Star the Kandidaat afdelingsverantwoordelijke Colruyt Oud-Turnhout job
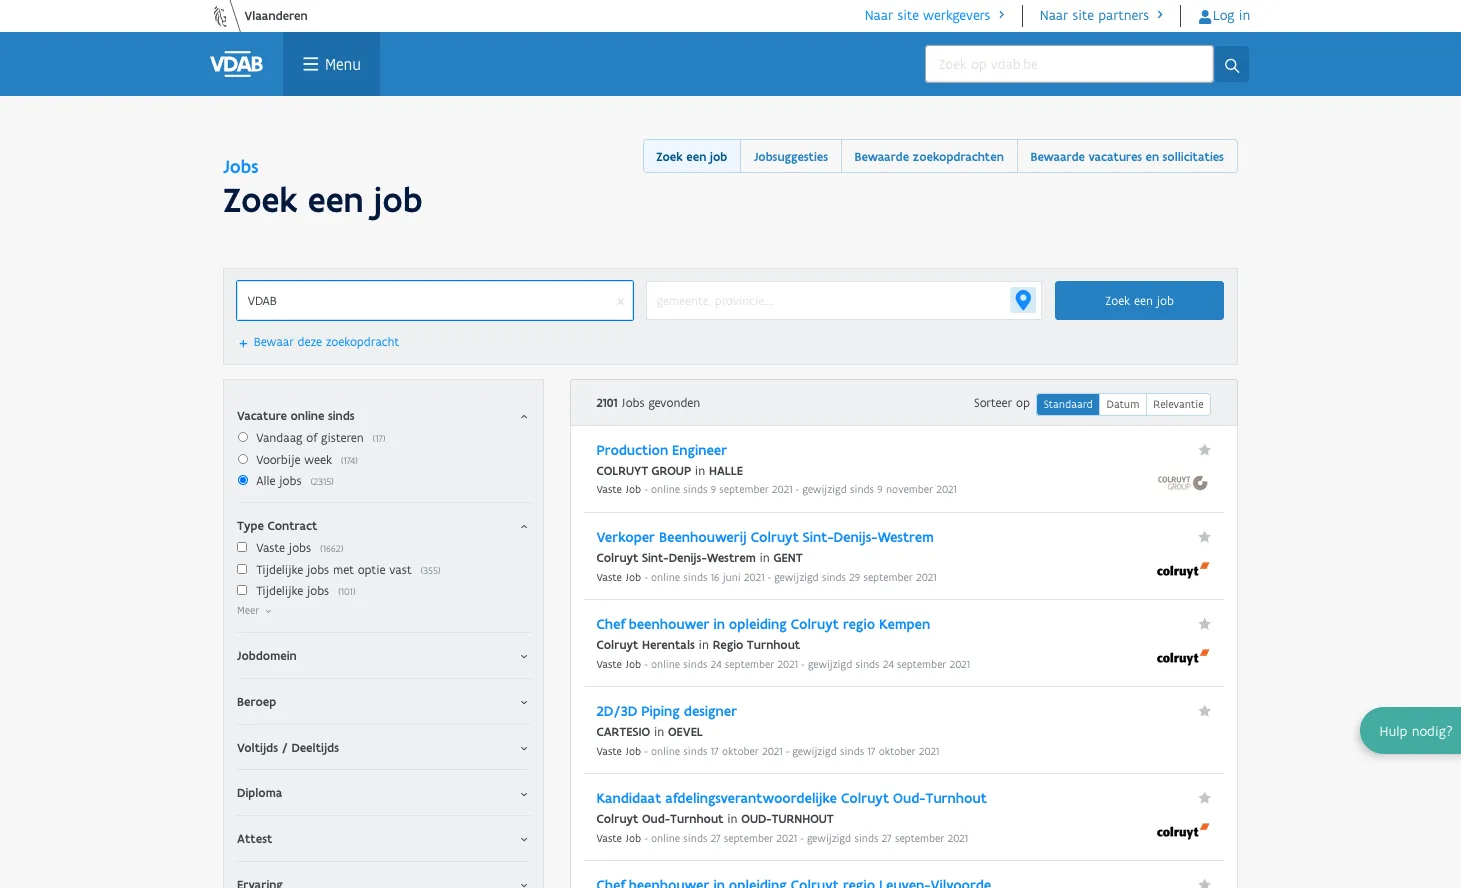This screenshot has width=1461, height=888. click(1204, 798)
